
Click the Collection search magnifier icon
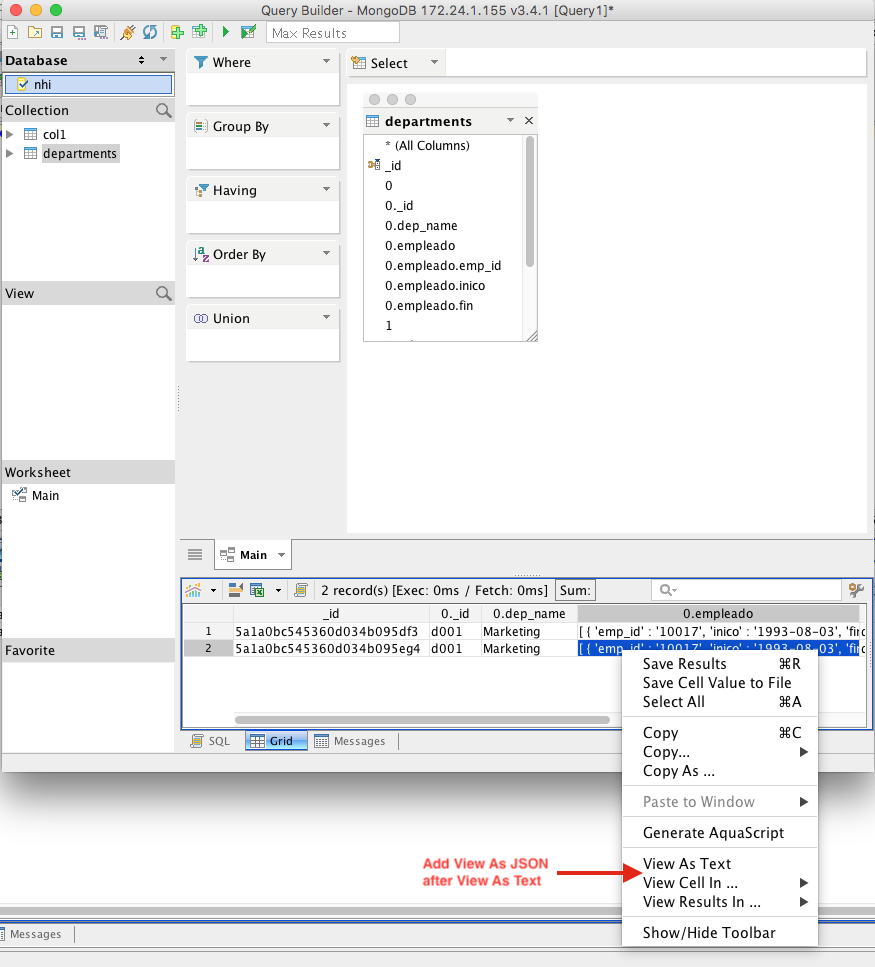click(163, 110)
